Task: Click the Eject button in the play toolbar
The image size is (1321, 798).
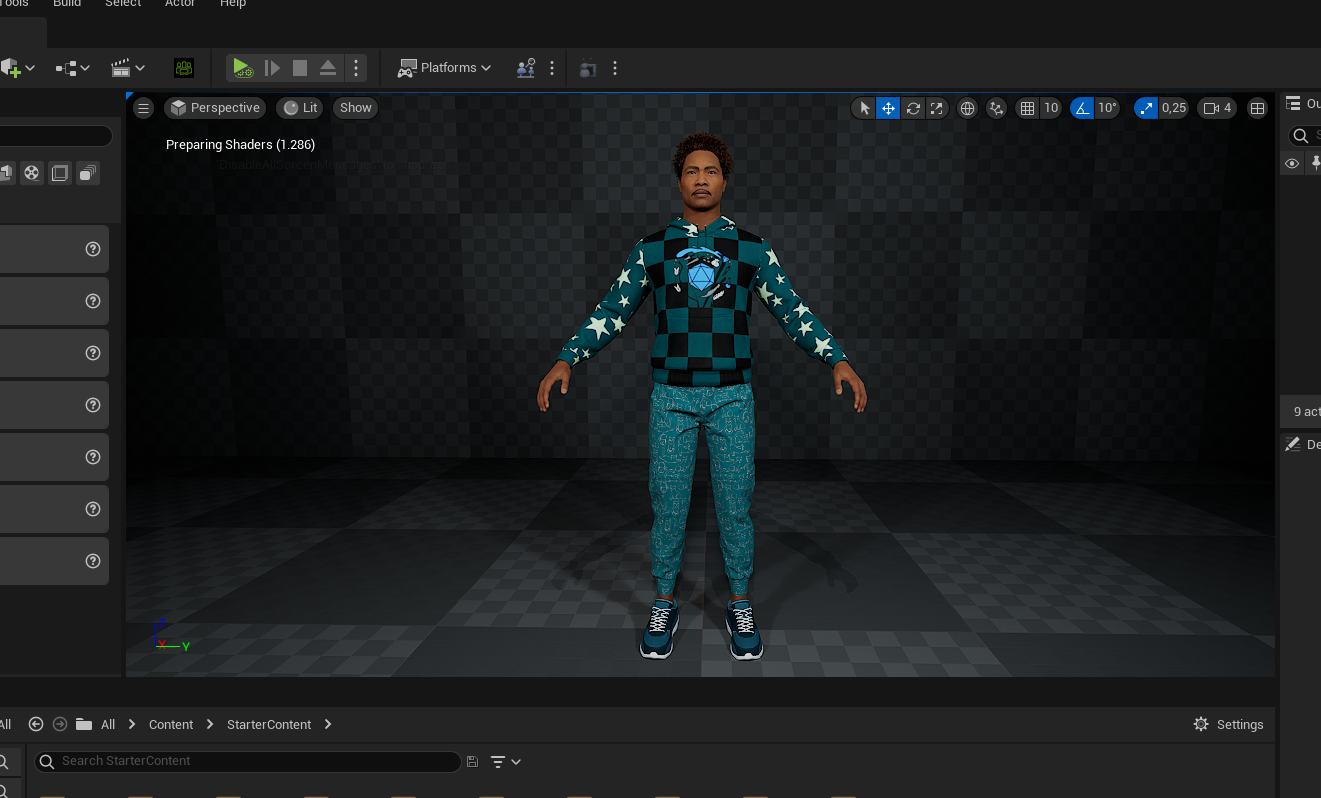Action: tap(328, 68)
